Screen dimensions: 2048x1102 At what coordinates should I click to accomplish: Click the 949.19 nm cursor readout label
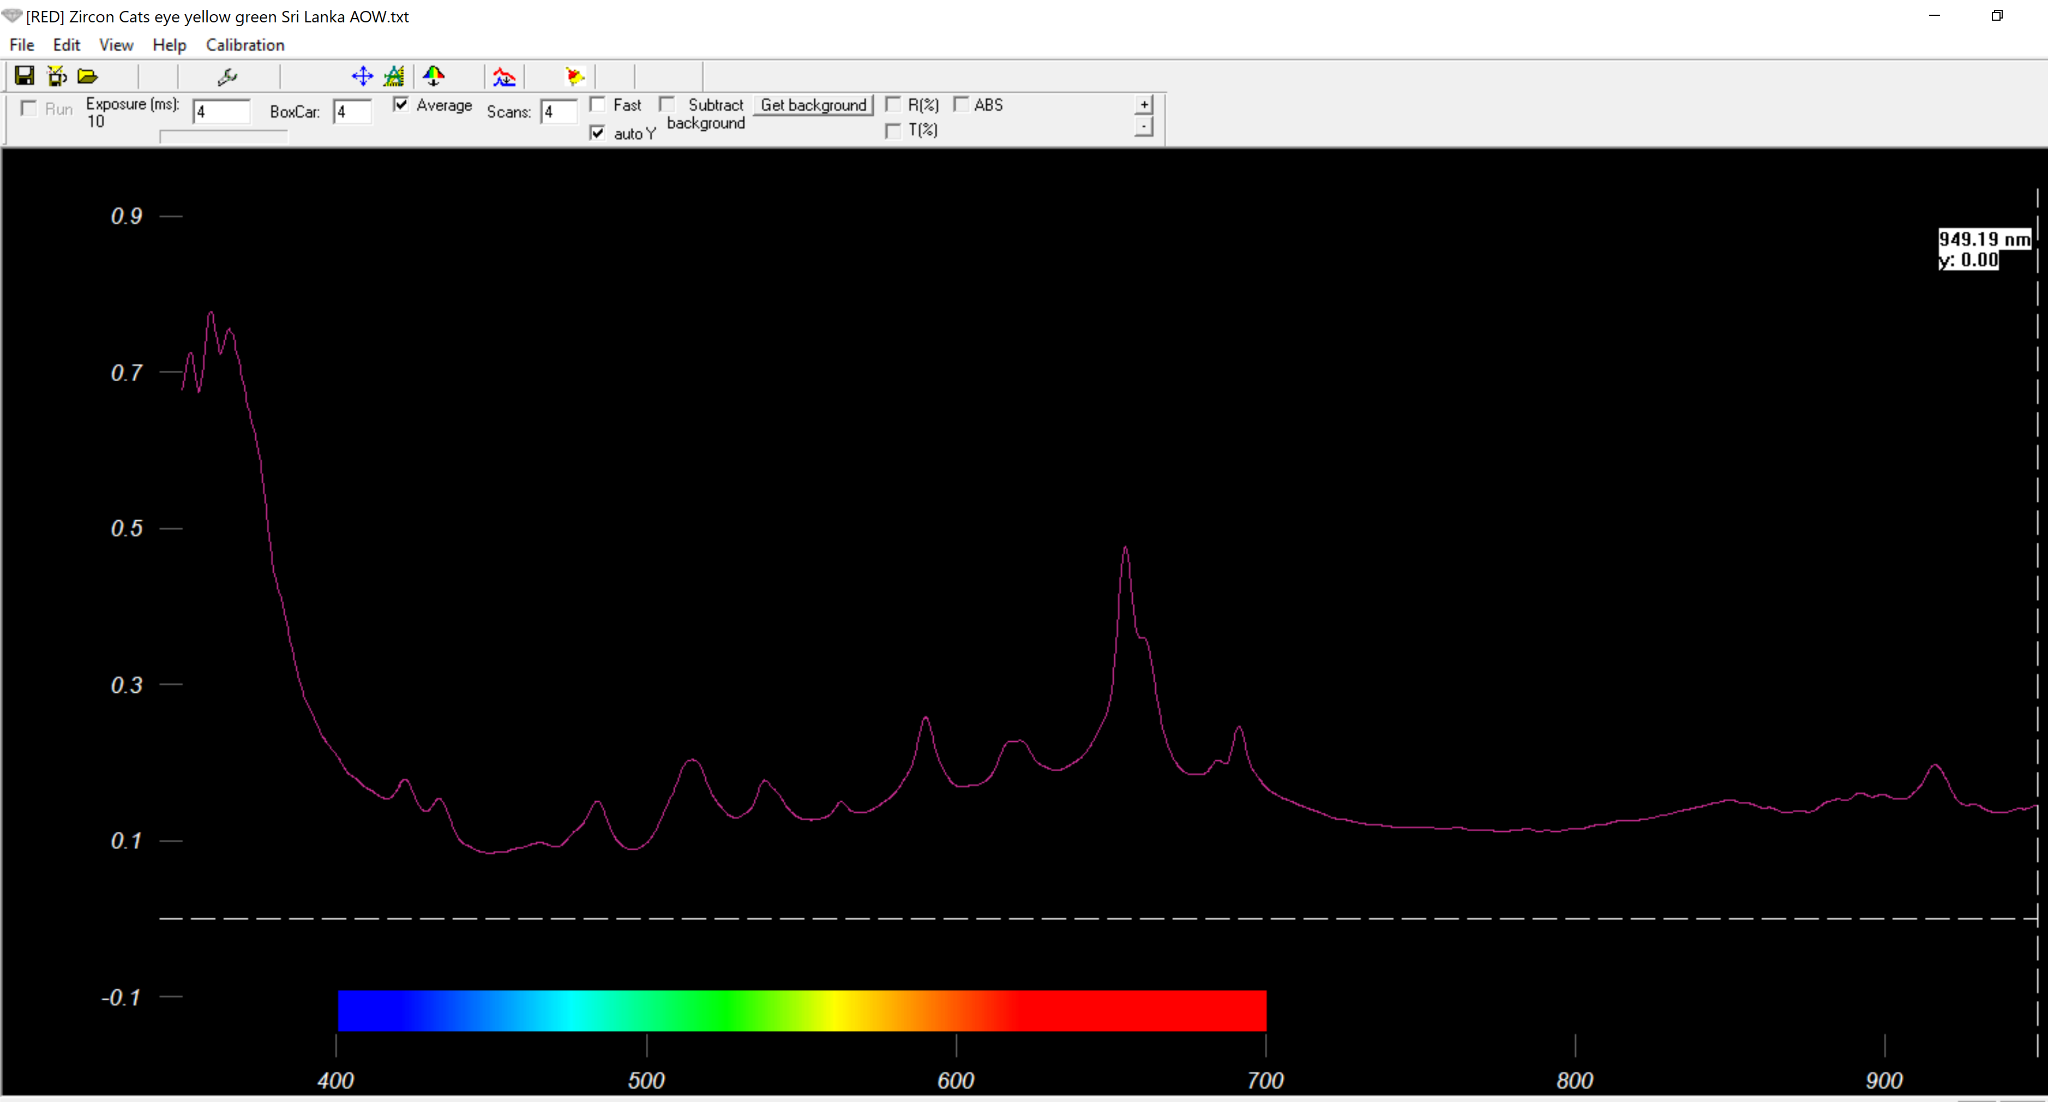1985,249
